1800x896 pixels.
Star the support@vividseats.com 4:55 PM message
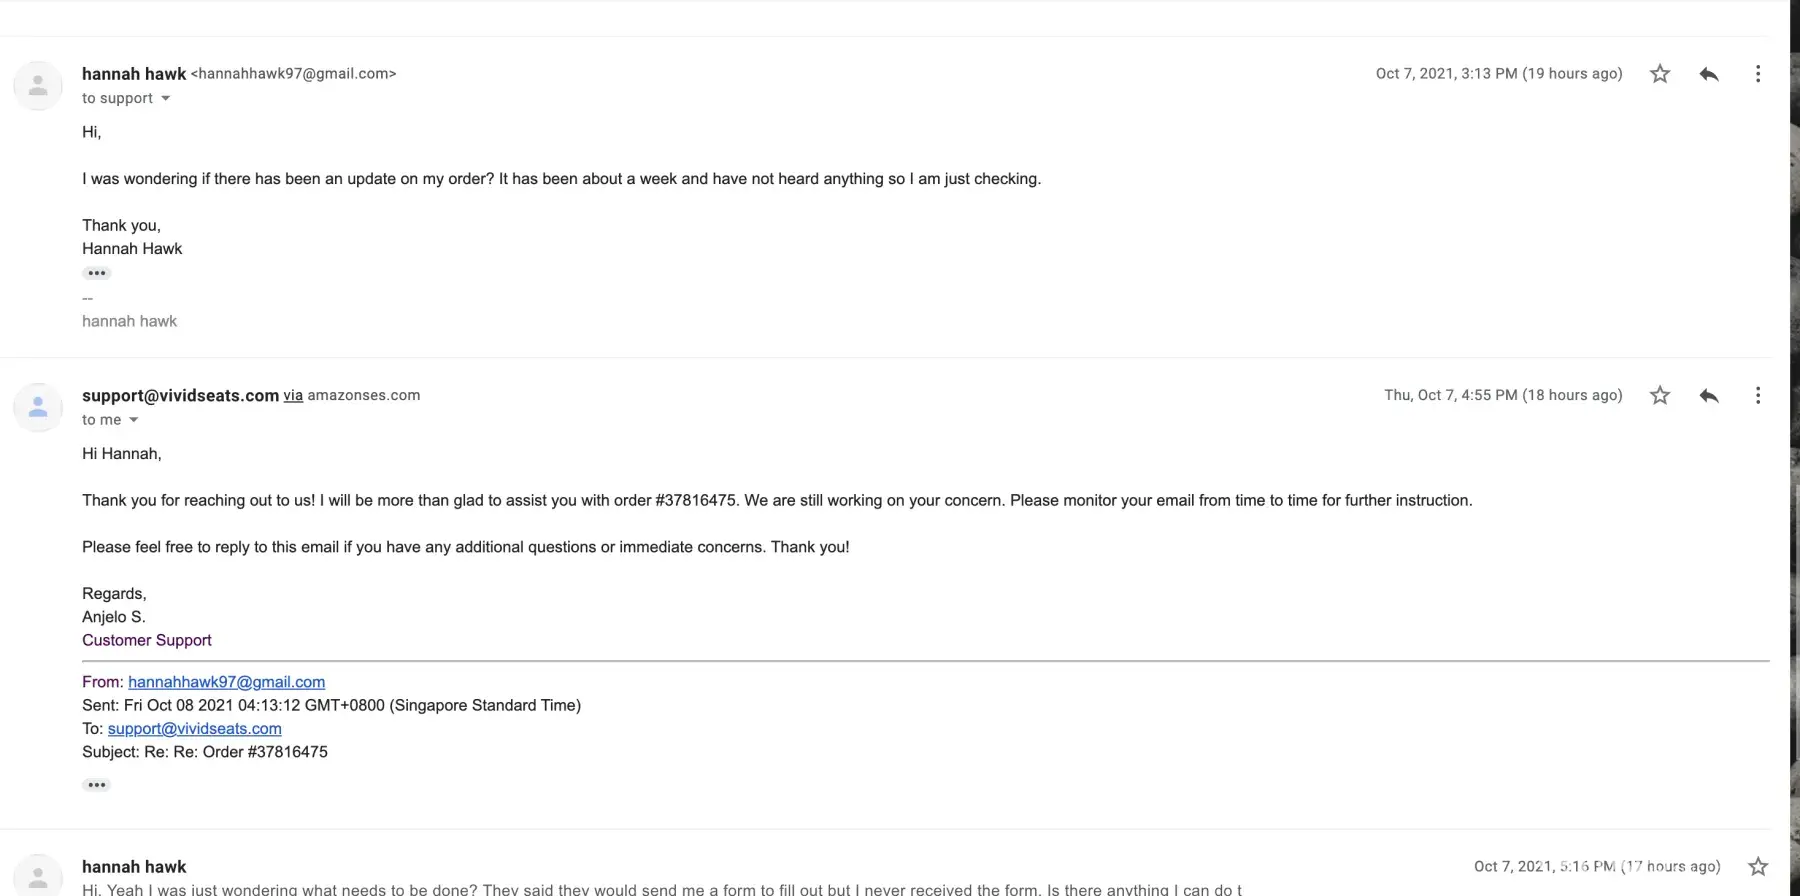1660,396
